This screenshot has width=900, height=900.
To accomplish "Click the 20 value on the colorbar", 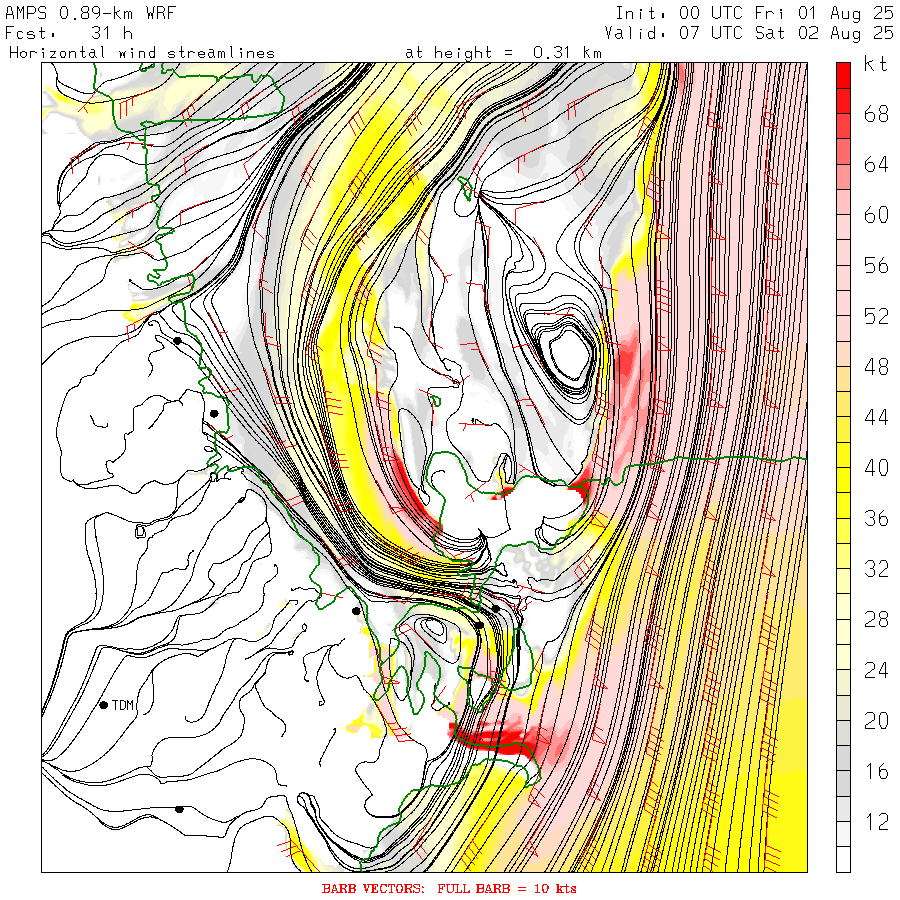I will click(876, 720).
